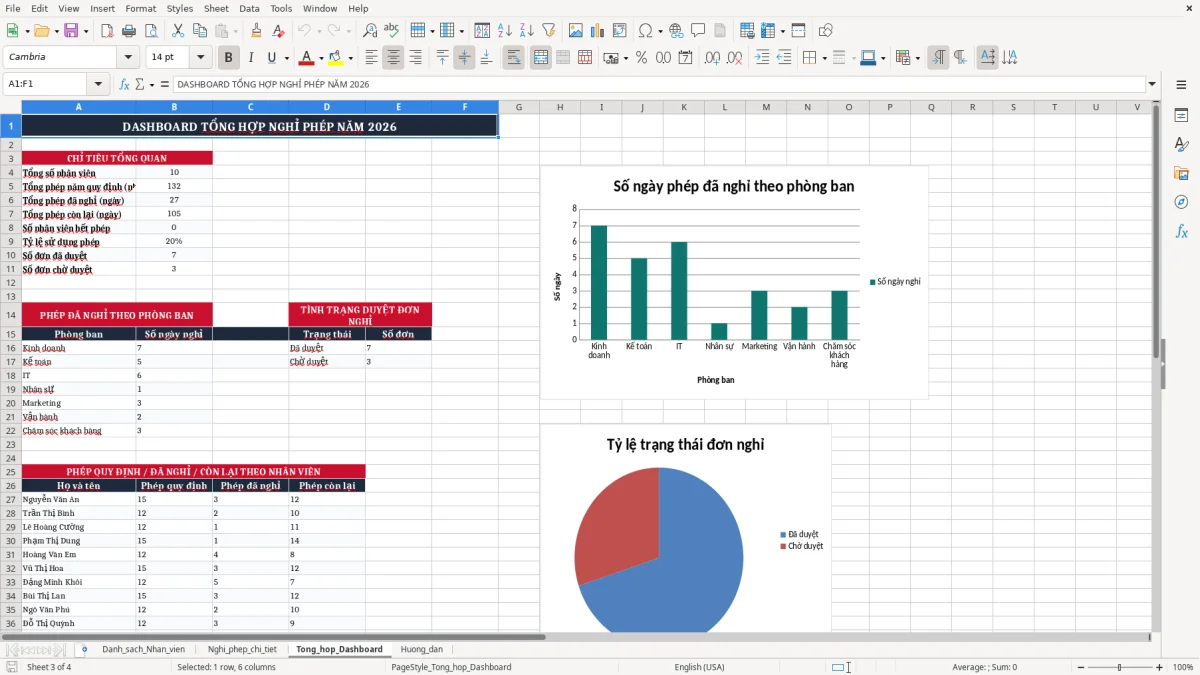Image resolution: width=1200 pixels, height=675 pixels.
Task: Click the Save document icon
Action: (x=70, y=31)
